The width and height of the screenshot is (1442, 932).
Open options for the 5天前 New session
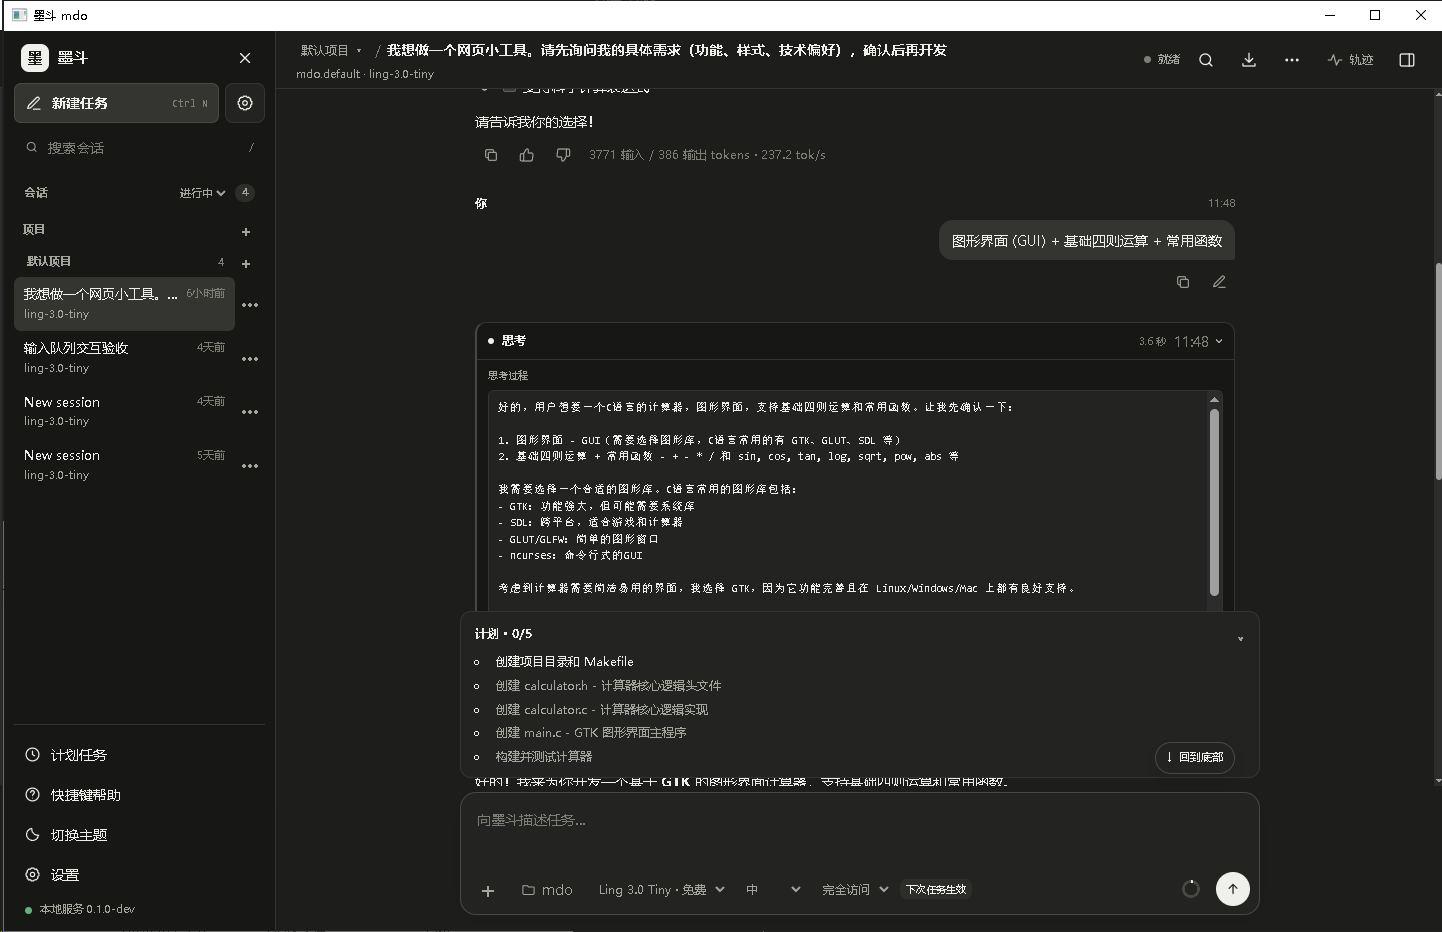tap(250, 466)
